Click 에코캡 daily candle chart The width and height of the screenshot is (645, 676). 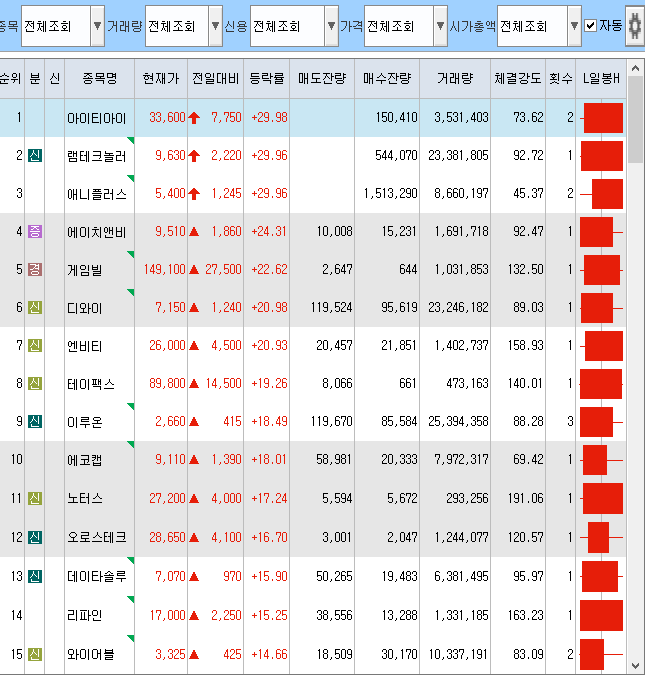[601, 460]
